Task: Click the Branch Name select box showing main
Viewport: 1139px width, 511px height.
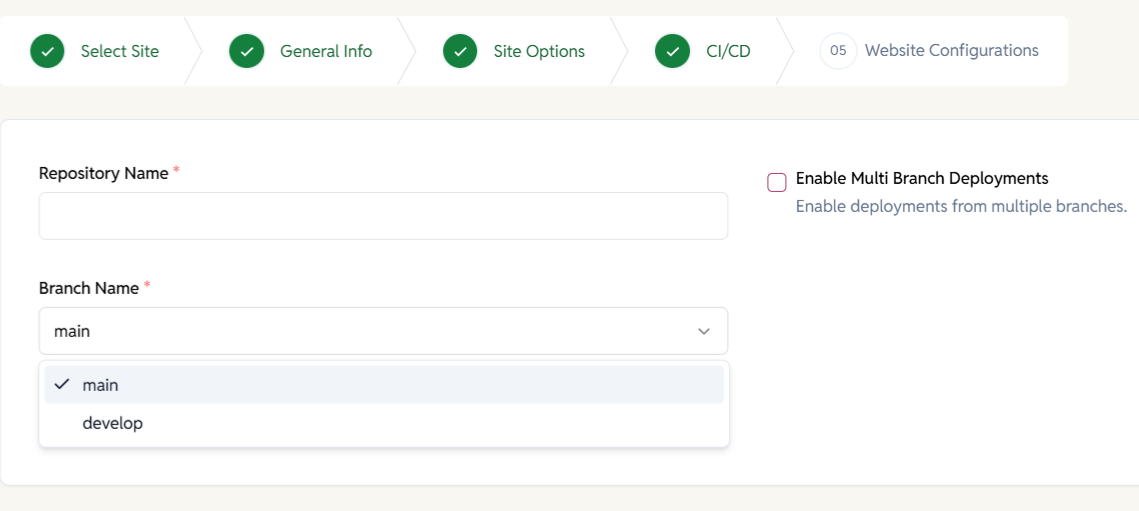Action: pos(370,331)
